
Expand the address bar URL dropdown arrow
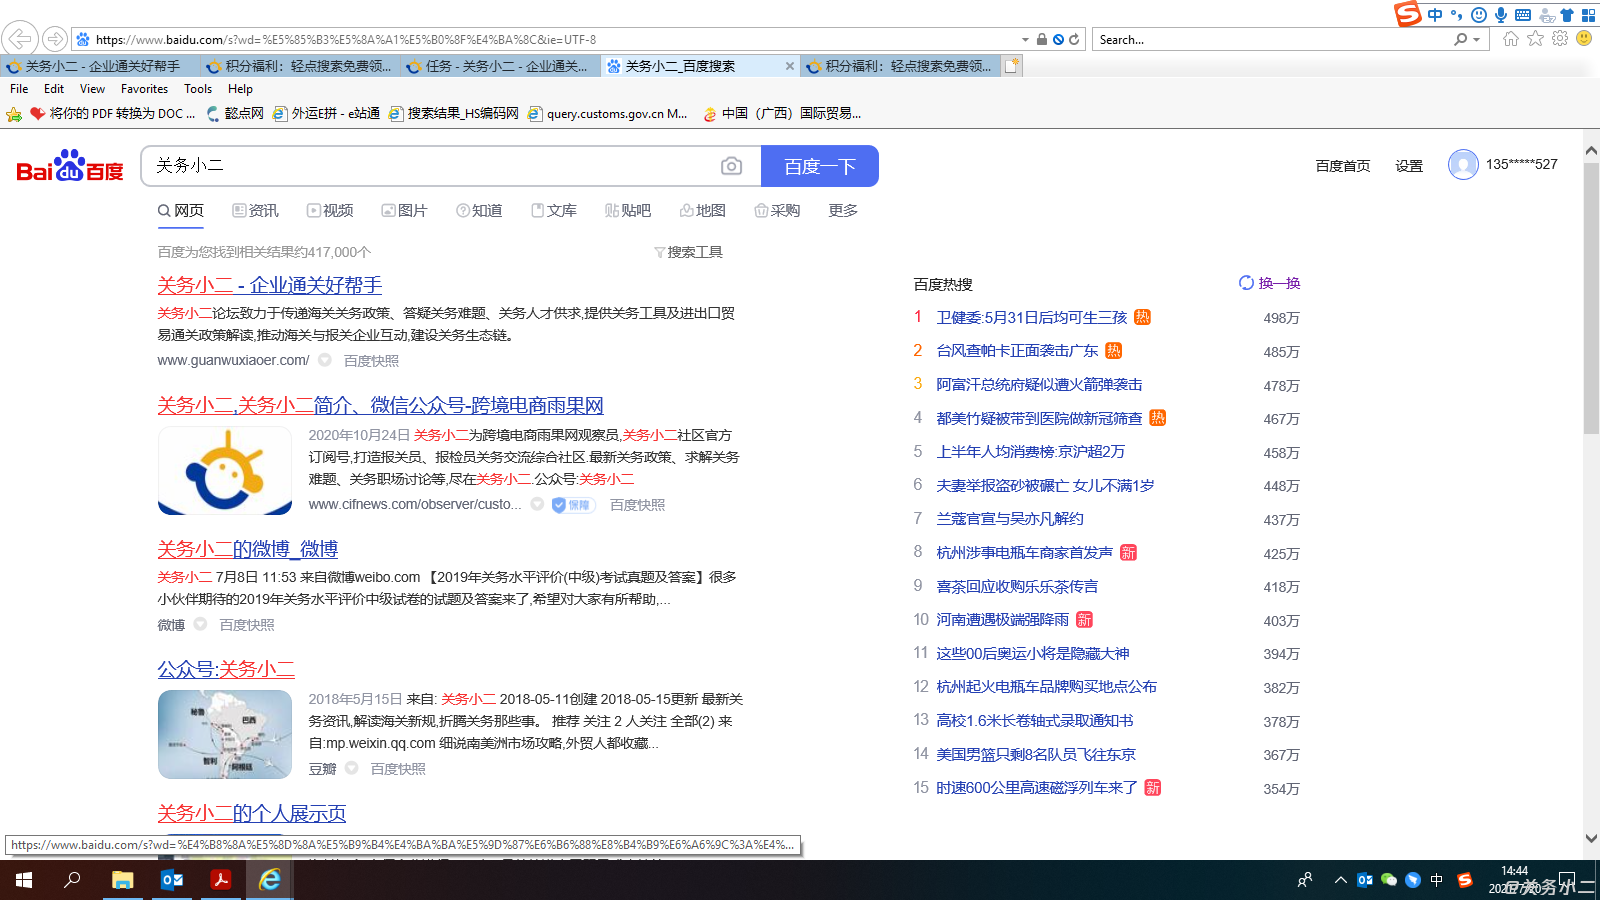point(1025,40)
